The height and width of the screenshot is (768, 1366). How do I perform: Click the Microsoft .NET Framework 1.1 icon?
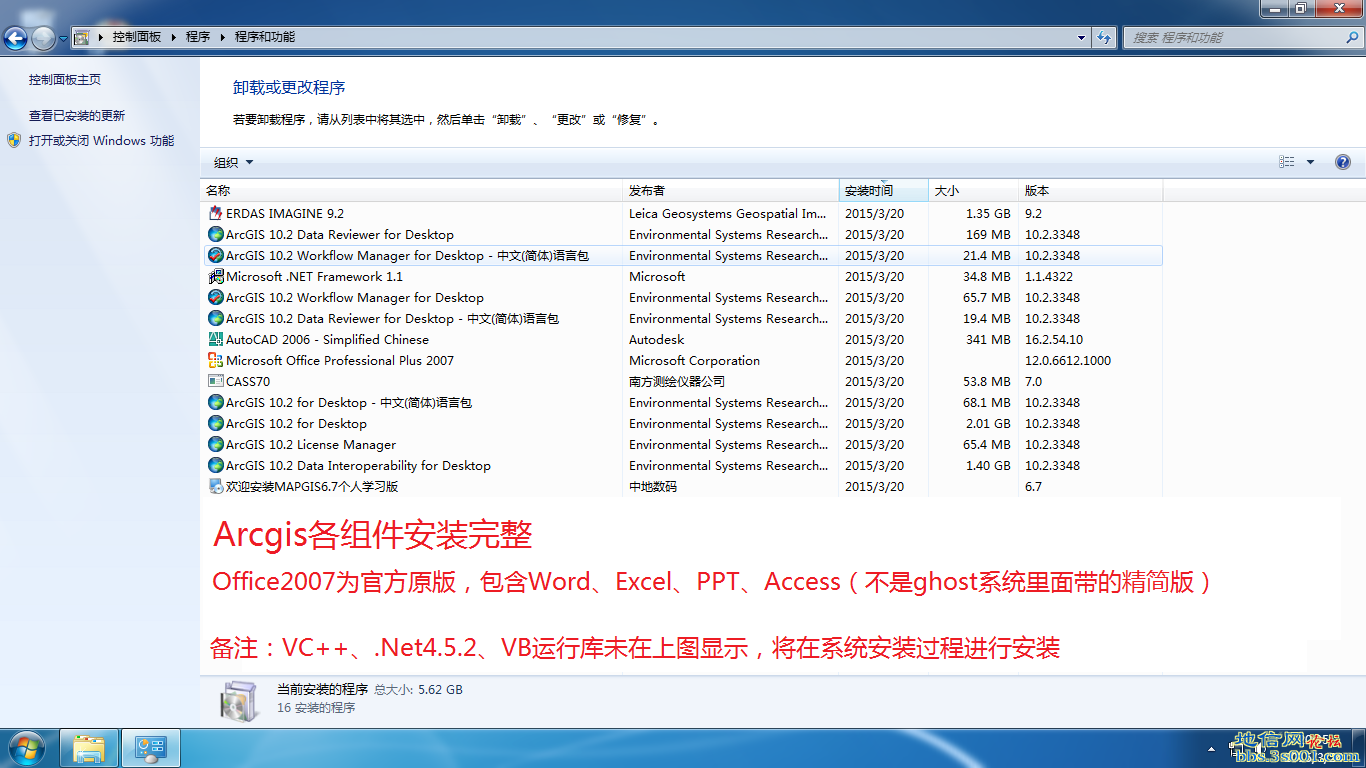(215, 276)
